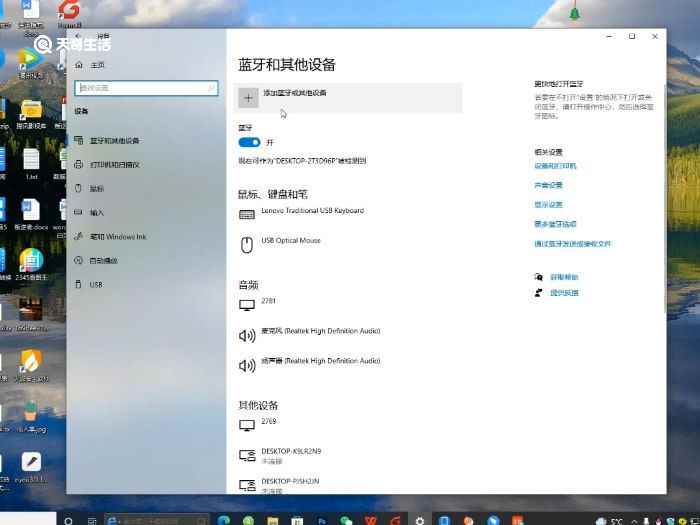Select the Lenovo Traditional USB Keyboard device
This screenshot has width=700, height=525.
tap(312, 210)
